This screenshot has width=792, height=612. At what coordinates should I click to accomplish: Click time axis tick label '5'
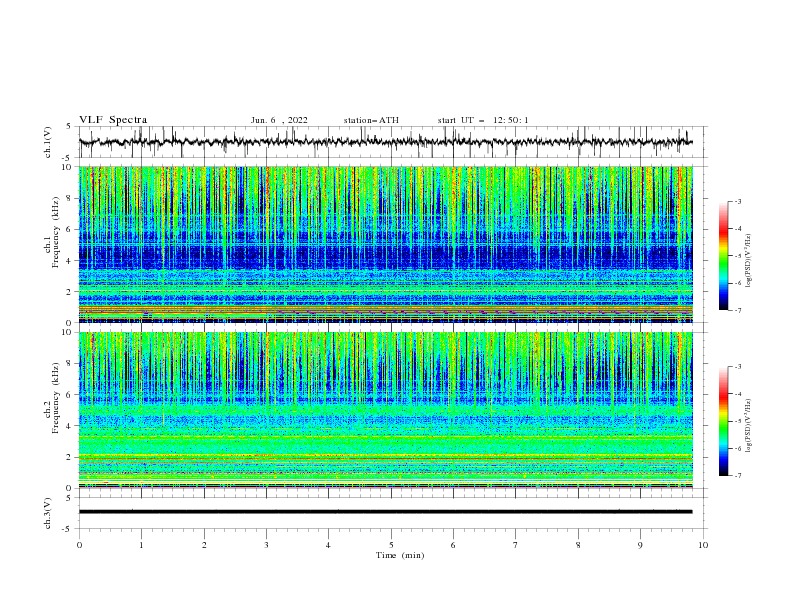coord(391,545)
